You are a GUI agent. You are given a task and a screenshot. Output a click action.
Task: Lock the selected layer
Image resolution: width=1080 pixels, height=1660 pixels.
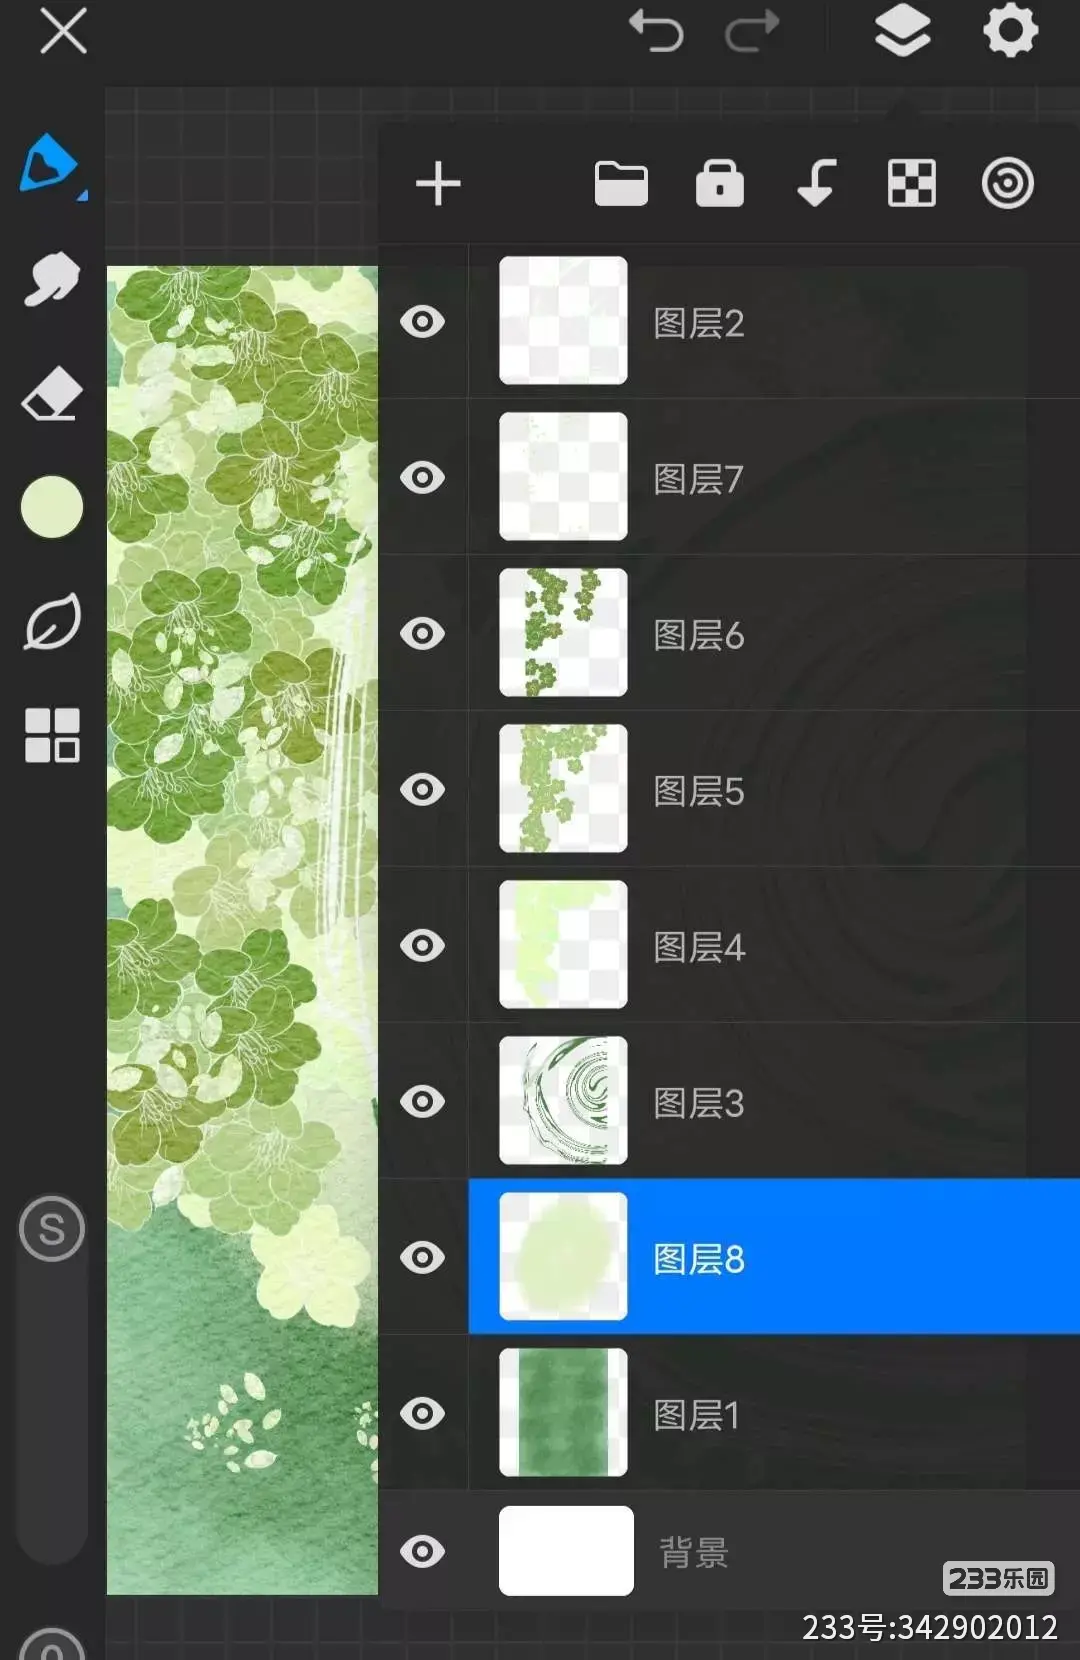720,183
